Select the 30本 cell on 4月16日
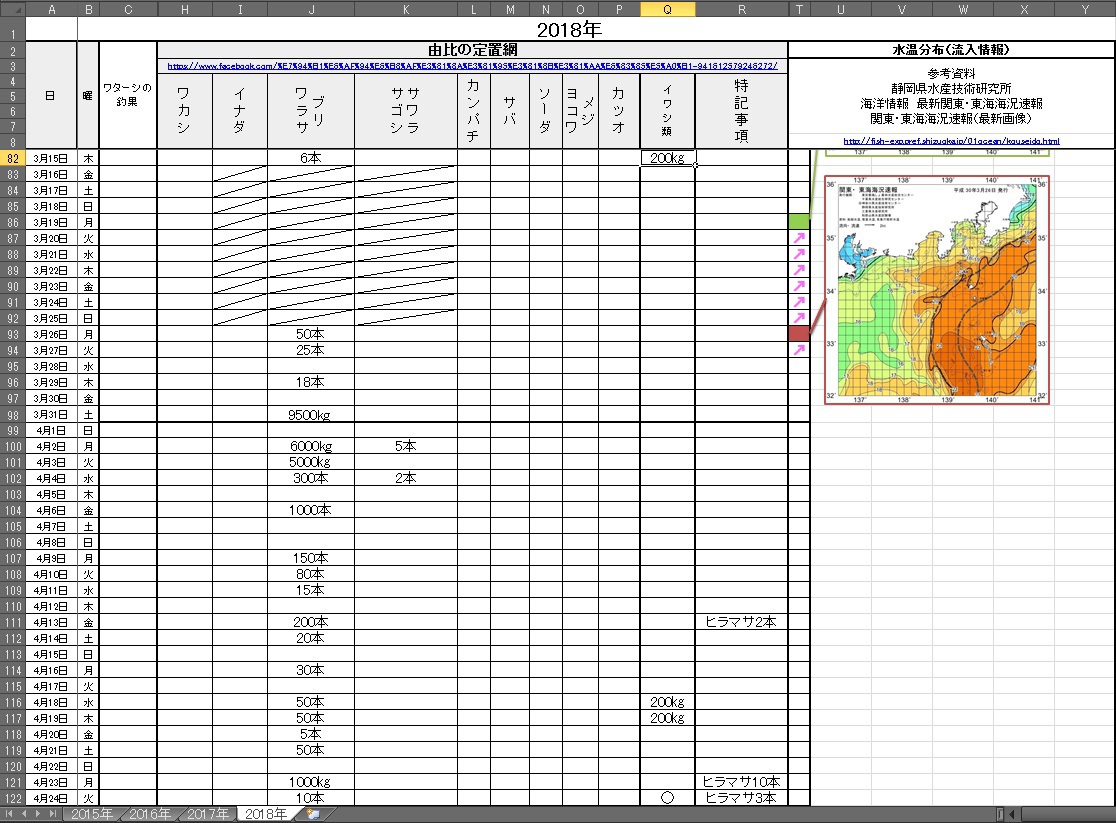 point(311,670)
